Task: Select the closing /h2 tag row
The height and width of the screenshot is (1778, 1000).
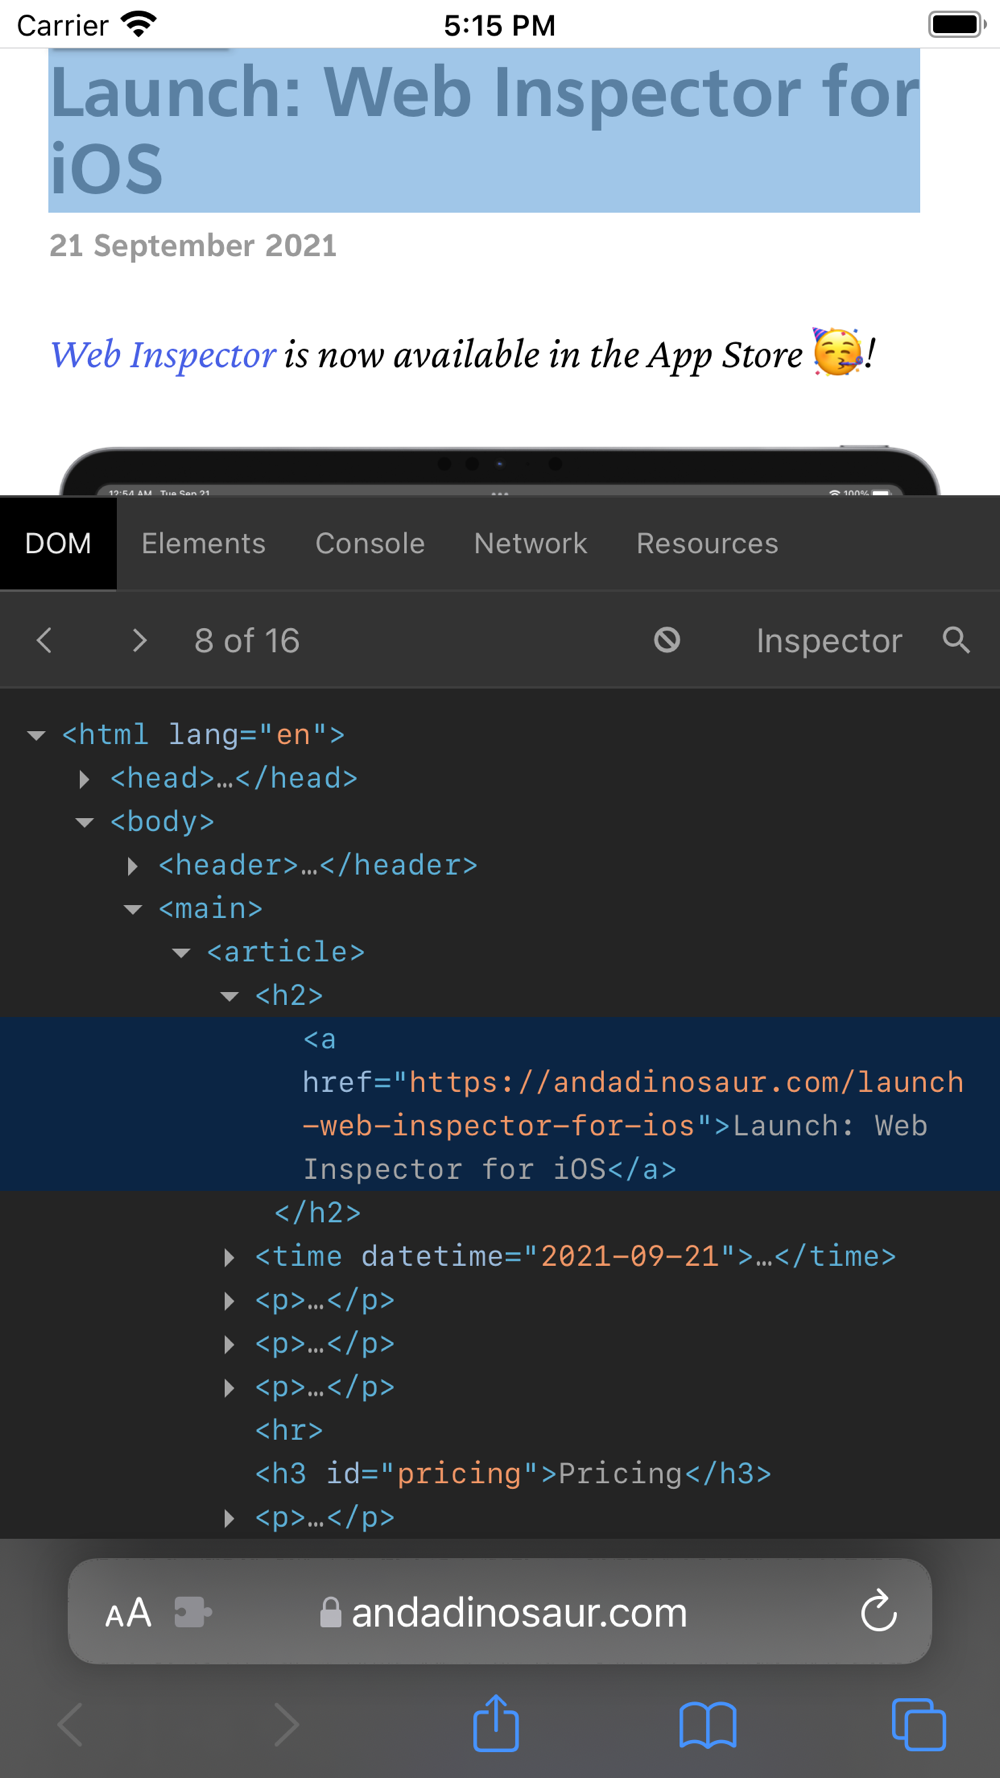Action: [318, 1213]
